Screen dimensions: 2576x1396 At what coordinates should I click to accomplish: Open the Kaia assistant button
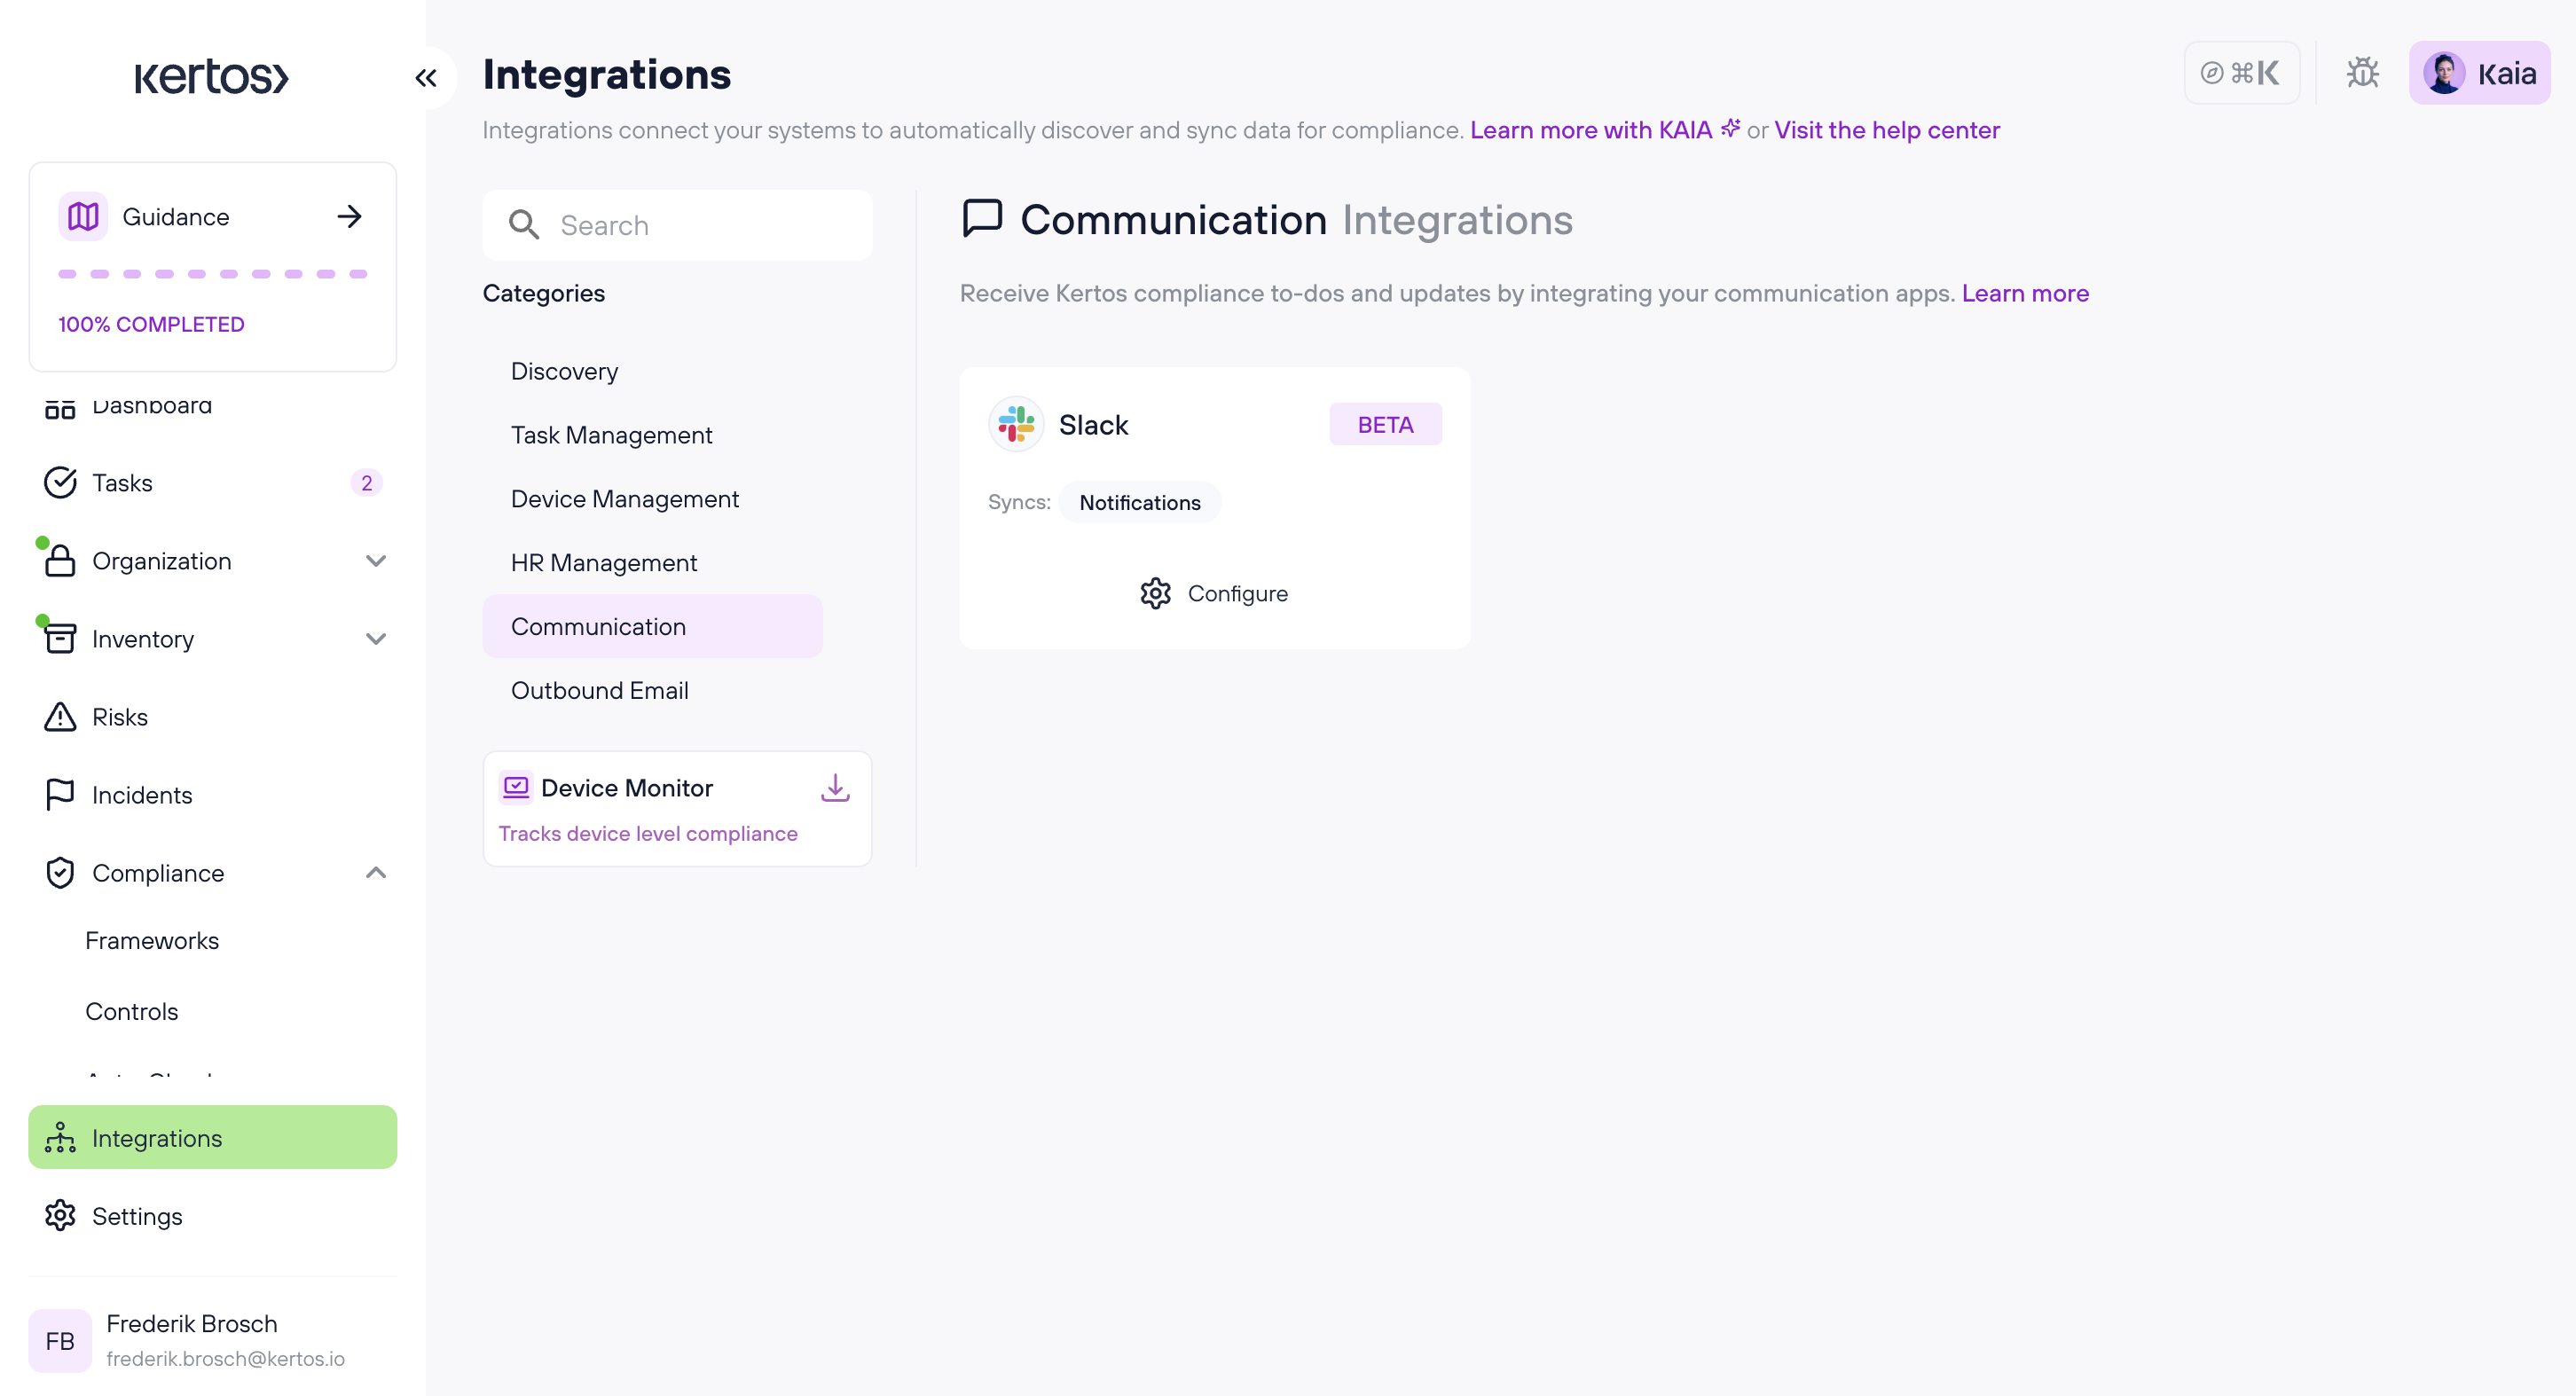(2478, 73)
